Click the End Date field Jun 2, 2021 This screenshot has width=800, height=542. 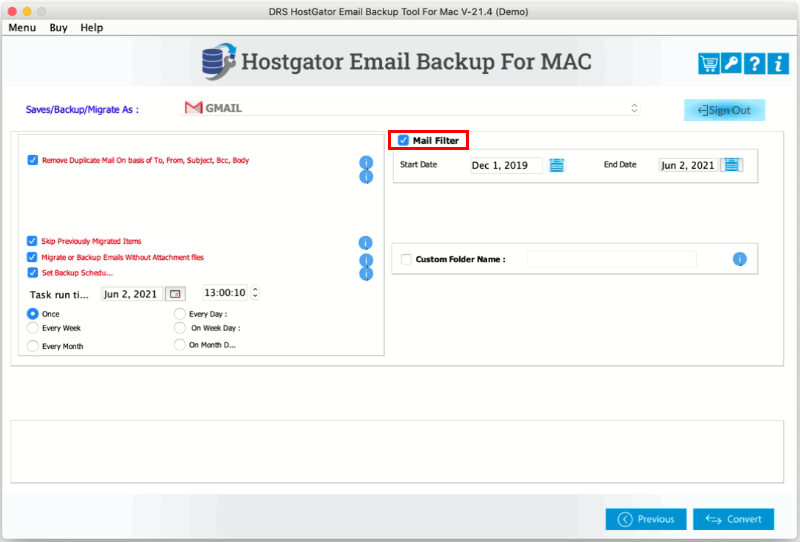tap(688, 165)
